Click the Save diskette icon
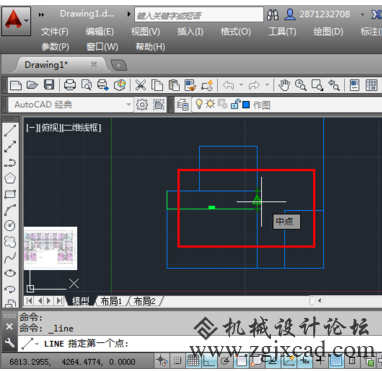 pos(49,85)
